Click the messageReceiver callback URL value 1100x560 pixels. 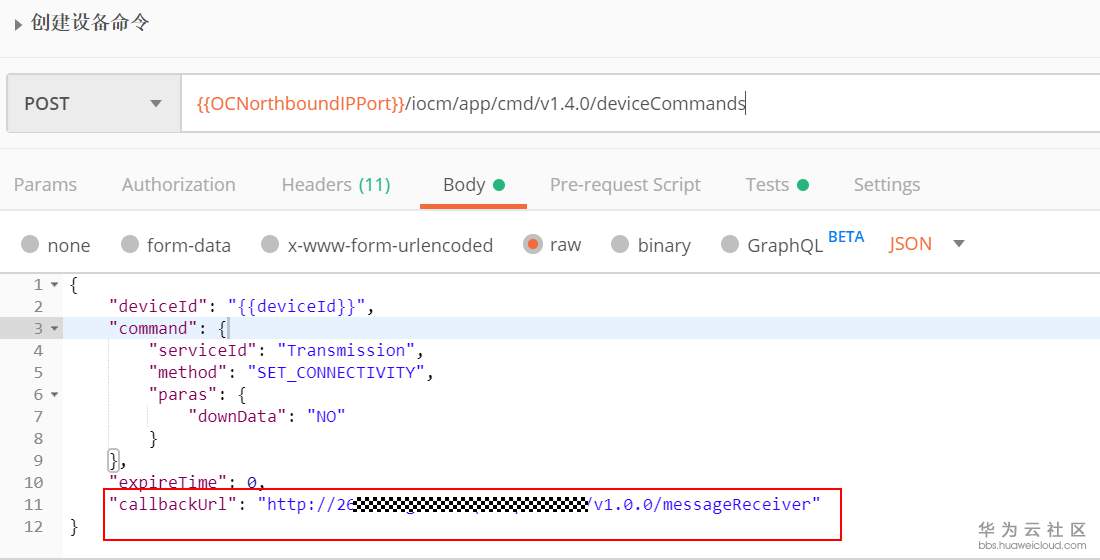pos(539,504)
